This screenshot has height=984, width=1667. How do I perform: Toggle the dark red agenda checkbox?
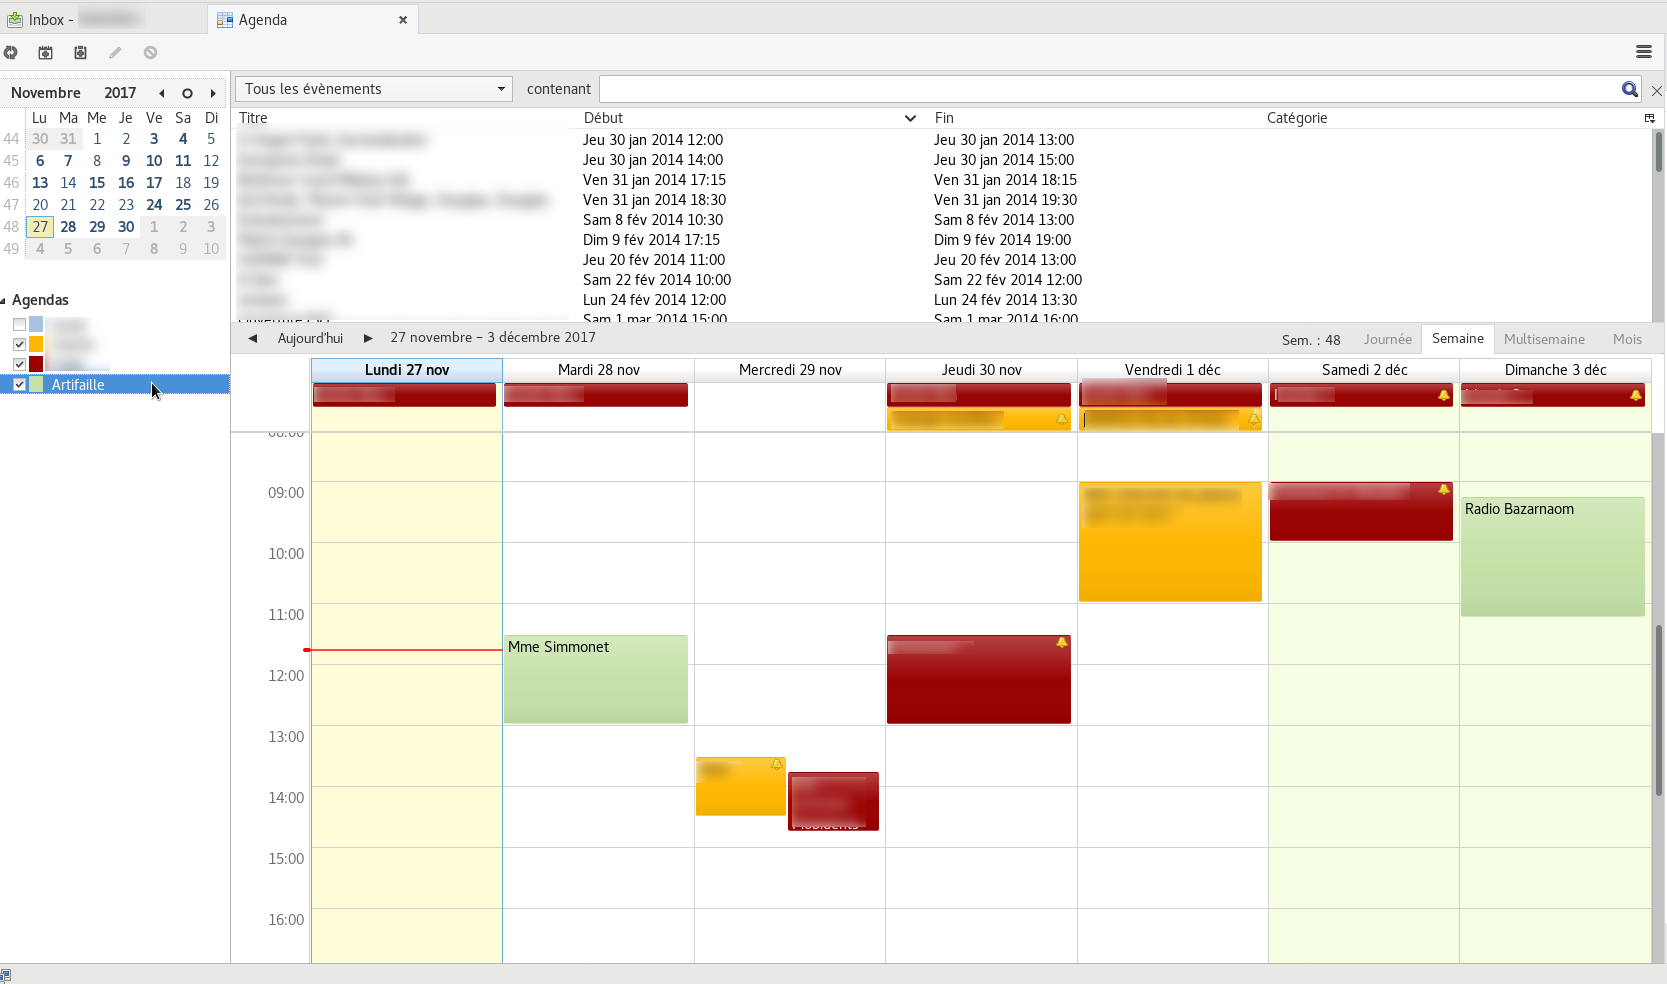coord(19,364)
